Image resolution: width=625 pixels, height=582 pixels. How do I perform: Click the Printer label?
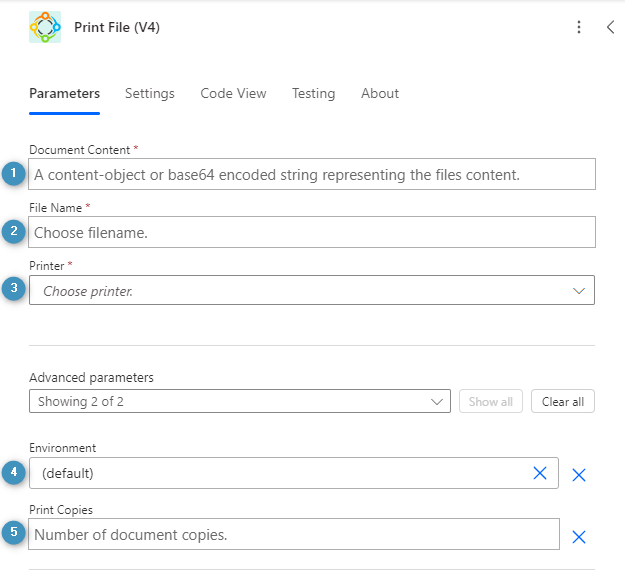[x=47, y=266]
